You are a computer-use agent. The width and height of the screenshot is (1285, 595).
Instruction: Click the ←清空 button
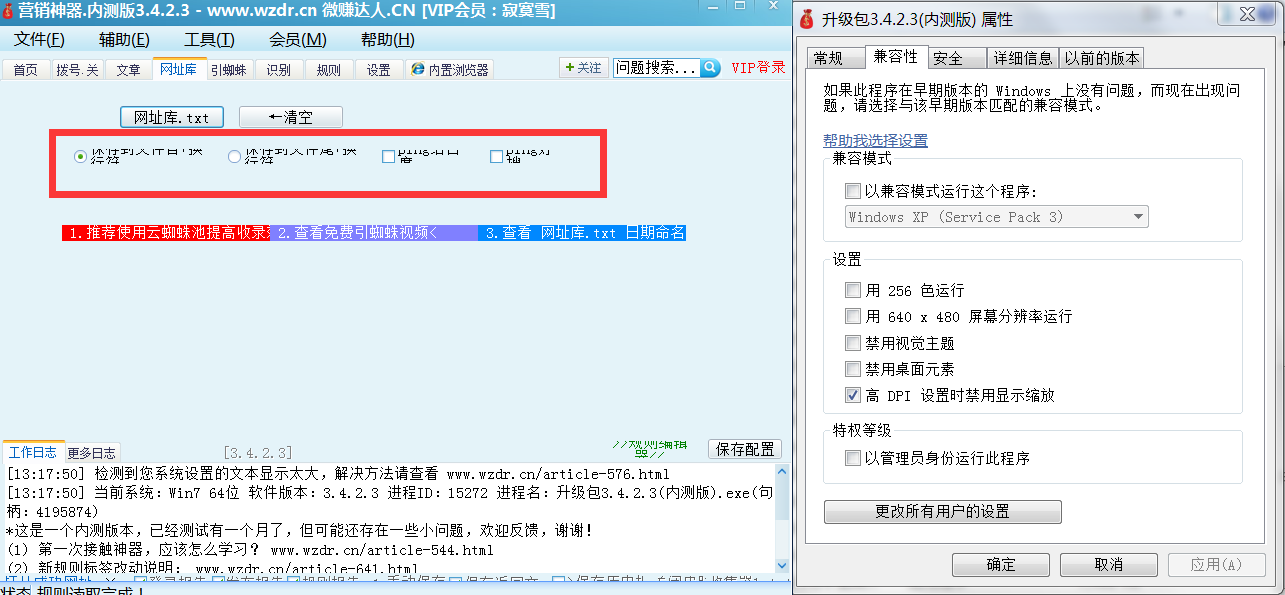click(289, 116)
